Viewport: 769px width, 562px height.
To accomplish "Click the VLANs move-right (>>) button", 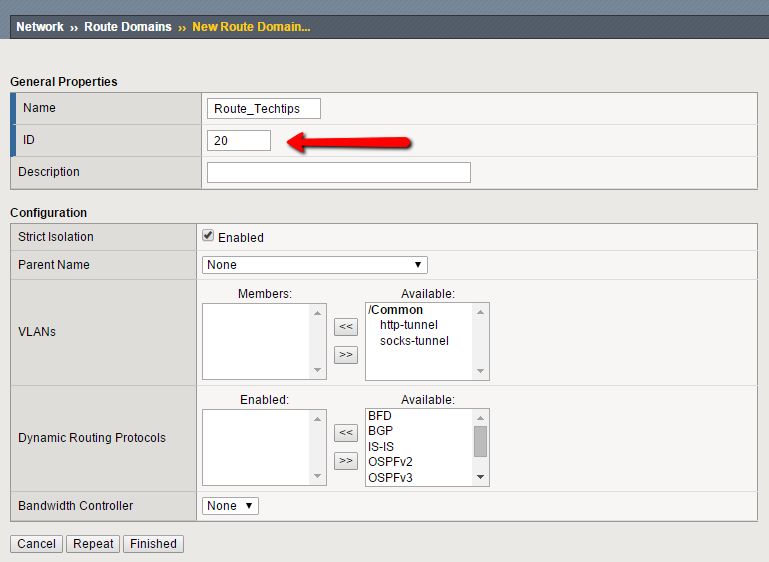I will pyautogui.click(x=345, y=354).
